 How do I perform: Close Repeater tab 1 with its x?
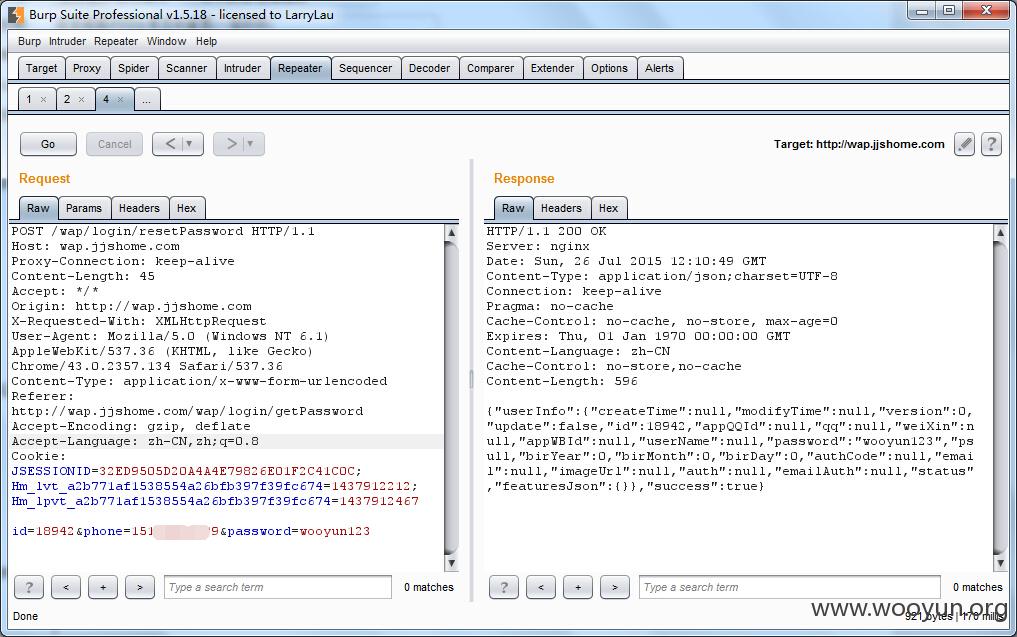[x=43, y=99]
